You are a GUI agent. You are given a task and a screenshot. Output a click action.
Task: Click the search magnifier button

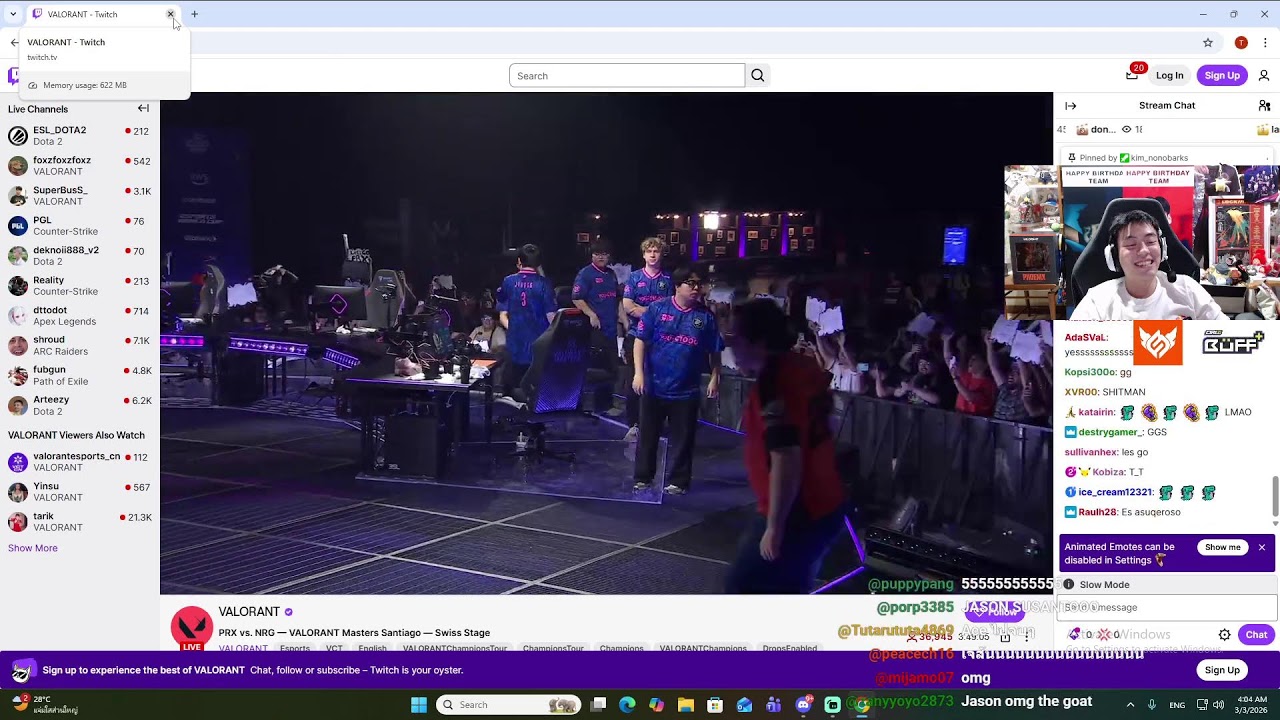click(x=758, y=76)
